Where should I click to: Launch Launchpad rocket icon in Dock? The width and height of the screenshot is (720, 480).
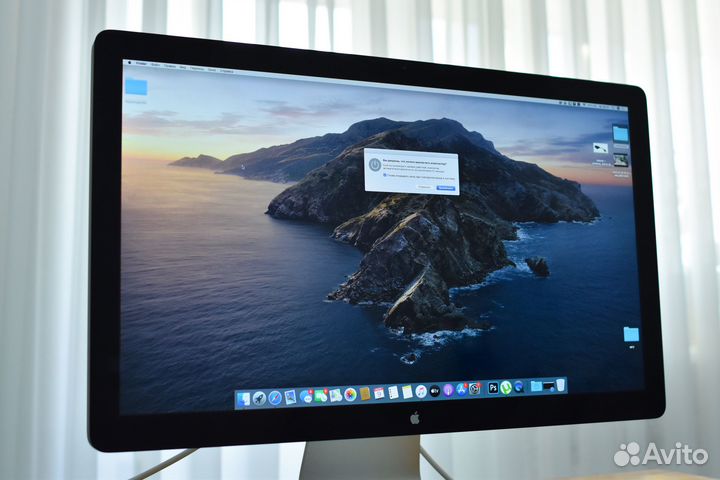(259, 398)
